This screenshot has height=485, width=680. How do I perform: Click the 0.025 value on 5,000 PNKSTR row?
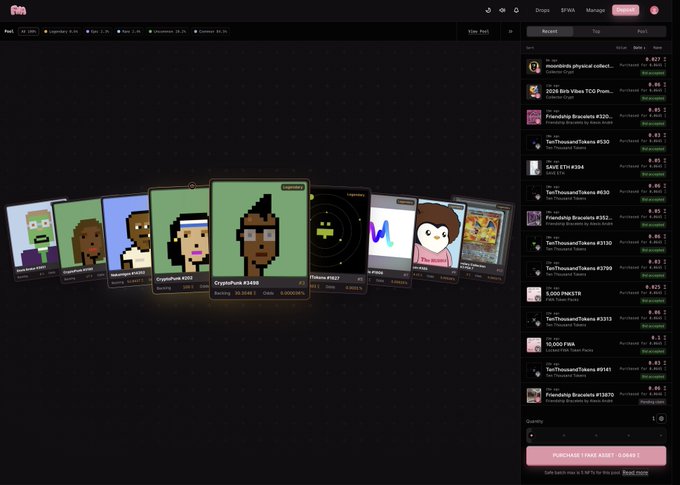pos(655,287)
